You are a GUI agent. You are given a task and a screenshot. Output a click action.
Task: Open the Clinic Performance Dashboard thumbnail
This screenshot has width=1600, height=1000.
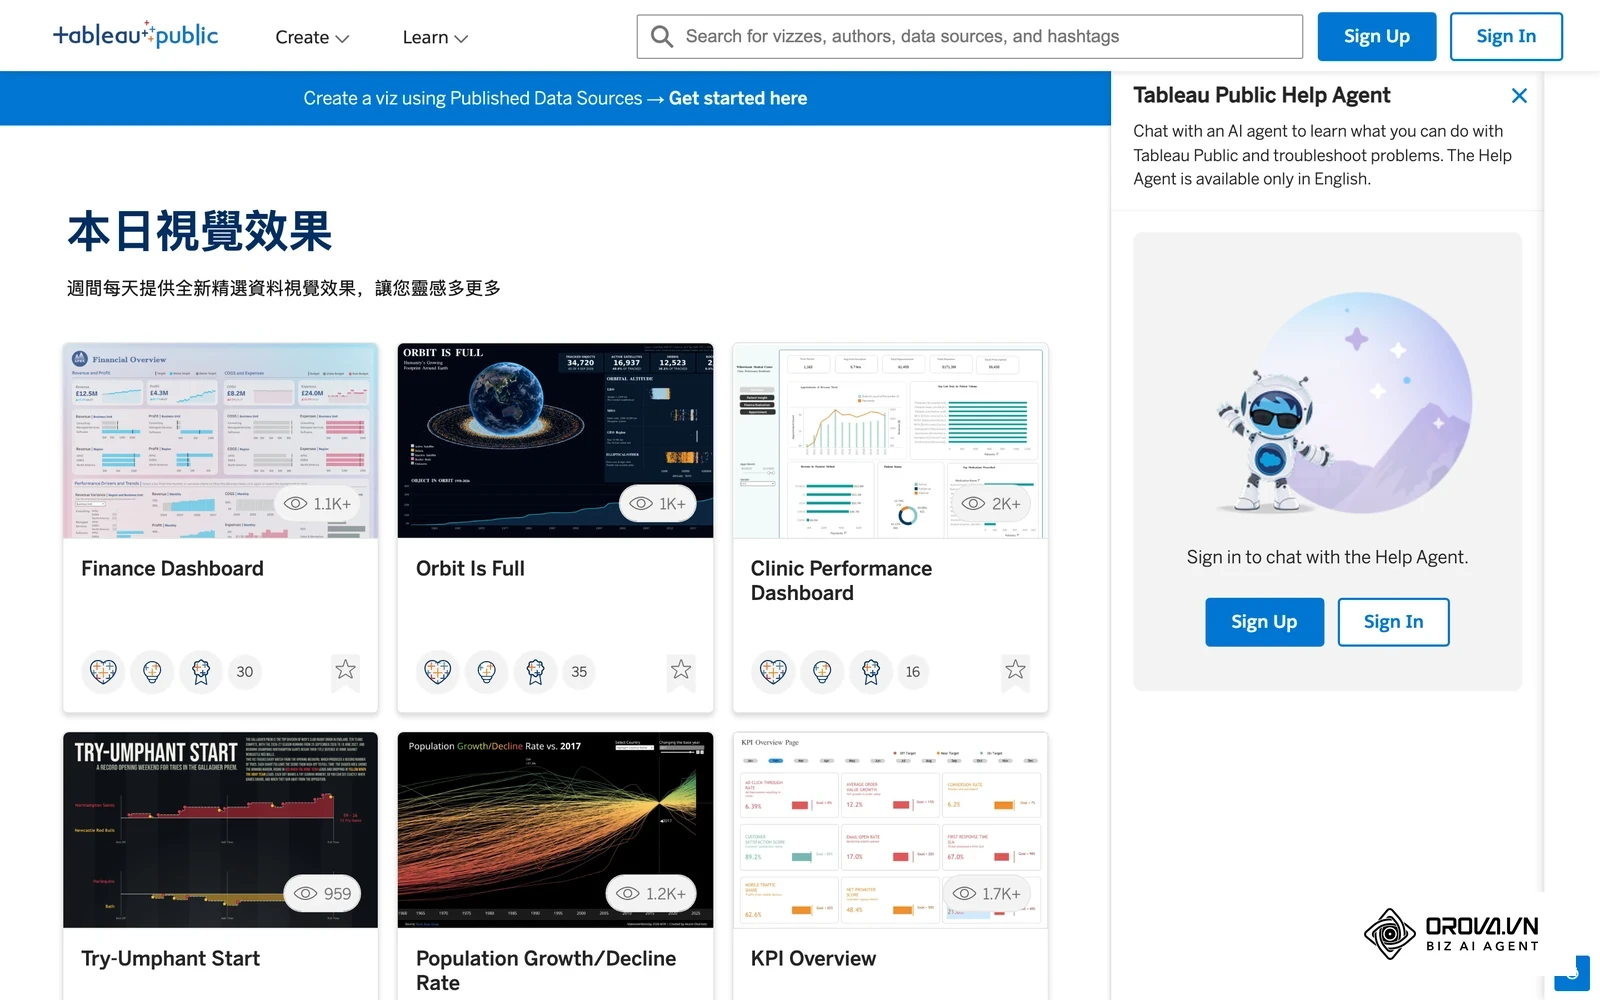(890, 441)
